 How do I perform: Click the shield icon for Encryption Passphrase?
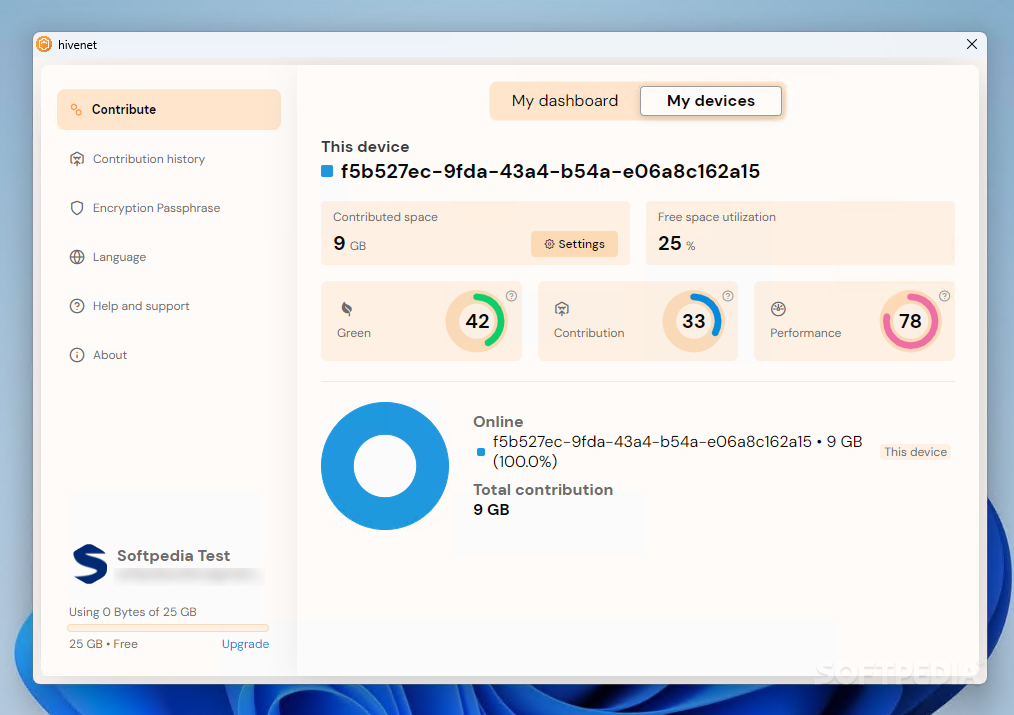click(x=77, y=208)
